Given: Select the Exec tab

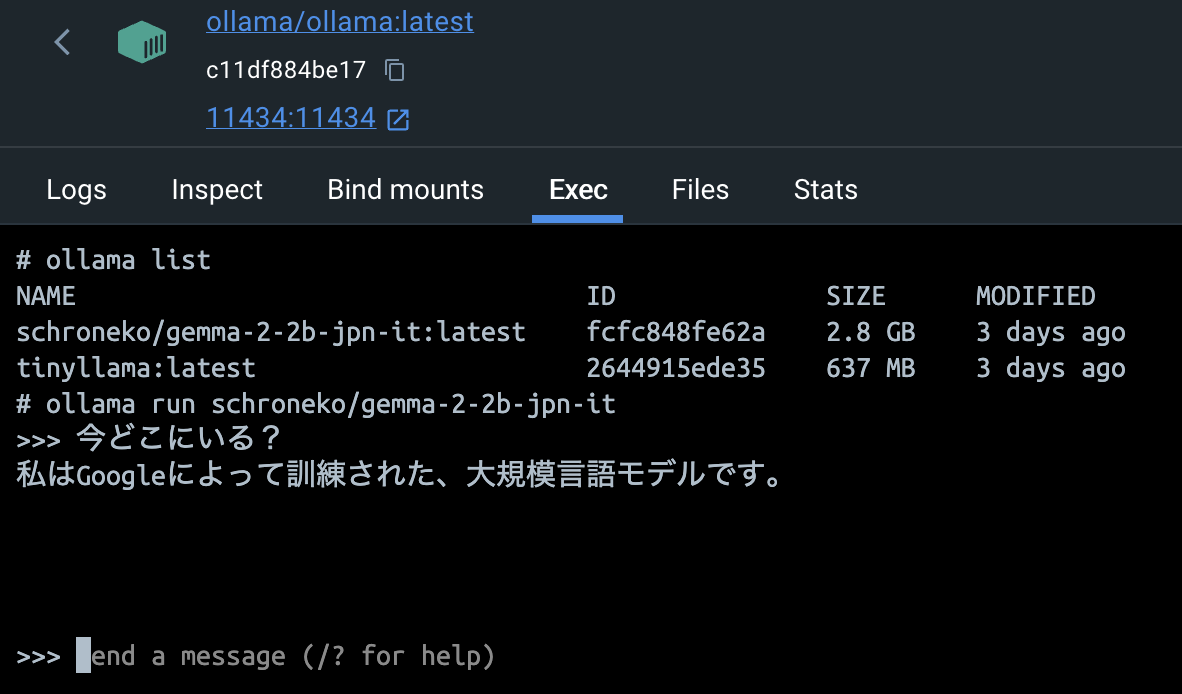Looking at the screenshot, I should tap(578, 190).
